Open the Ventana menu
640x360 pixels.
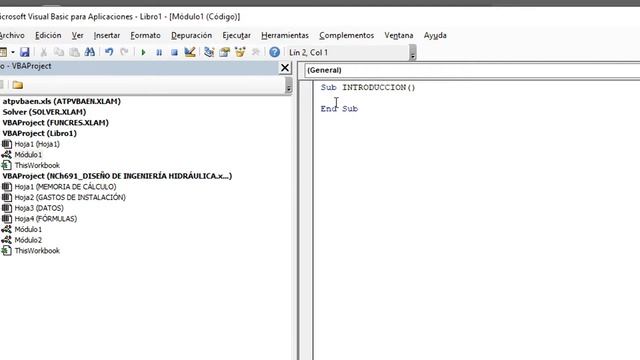(x=399, y=36)
